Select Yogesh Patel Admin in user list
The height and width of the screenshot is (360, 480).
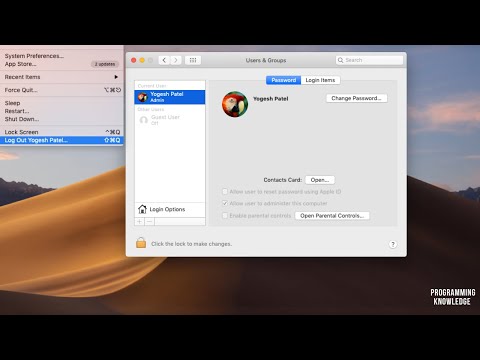[x=170, y=97]
